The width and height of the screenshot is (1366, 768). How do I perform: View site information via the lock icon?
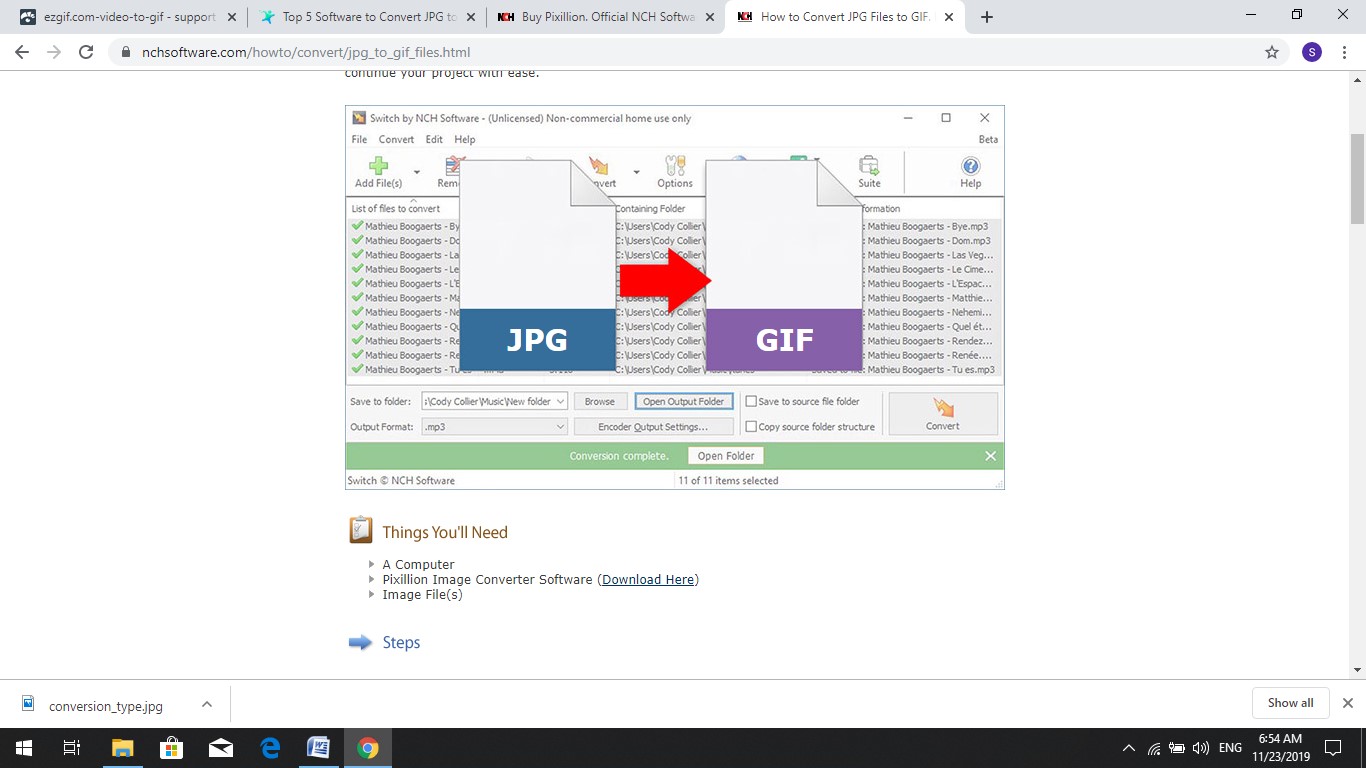[126, 52]
